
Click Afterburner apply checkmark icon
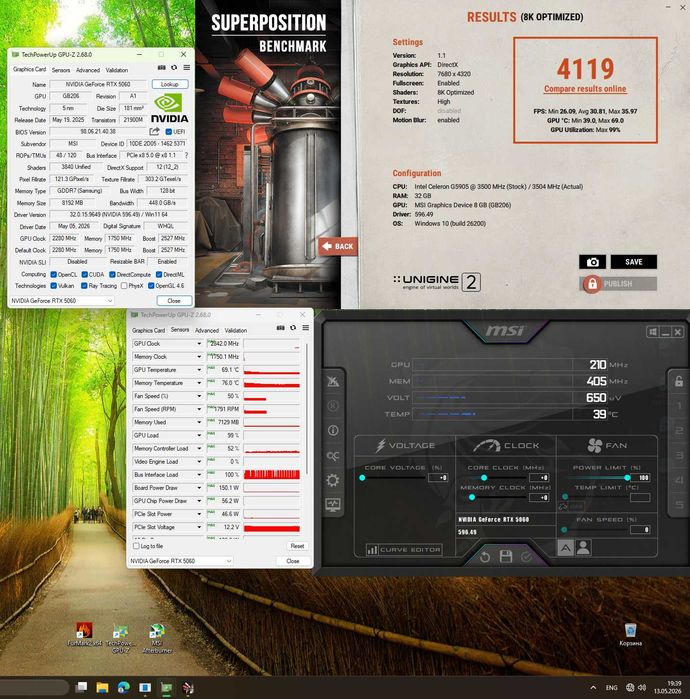click(x=526, y=557)
